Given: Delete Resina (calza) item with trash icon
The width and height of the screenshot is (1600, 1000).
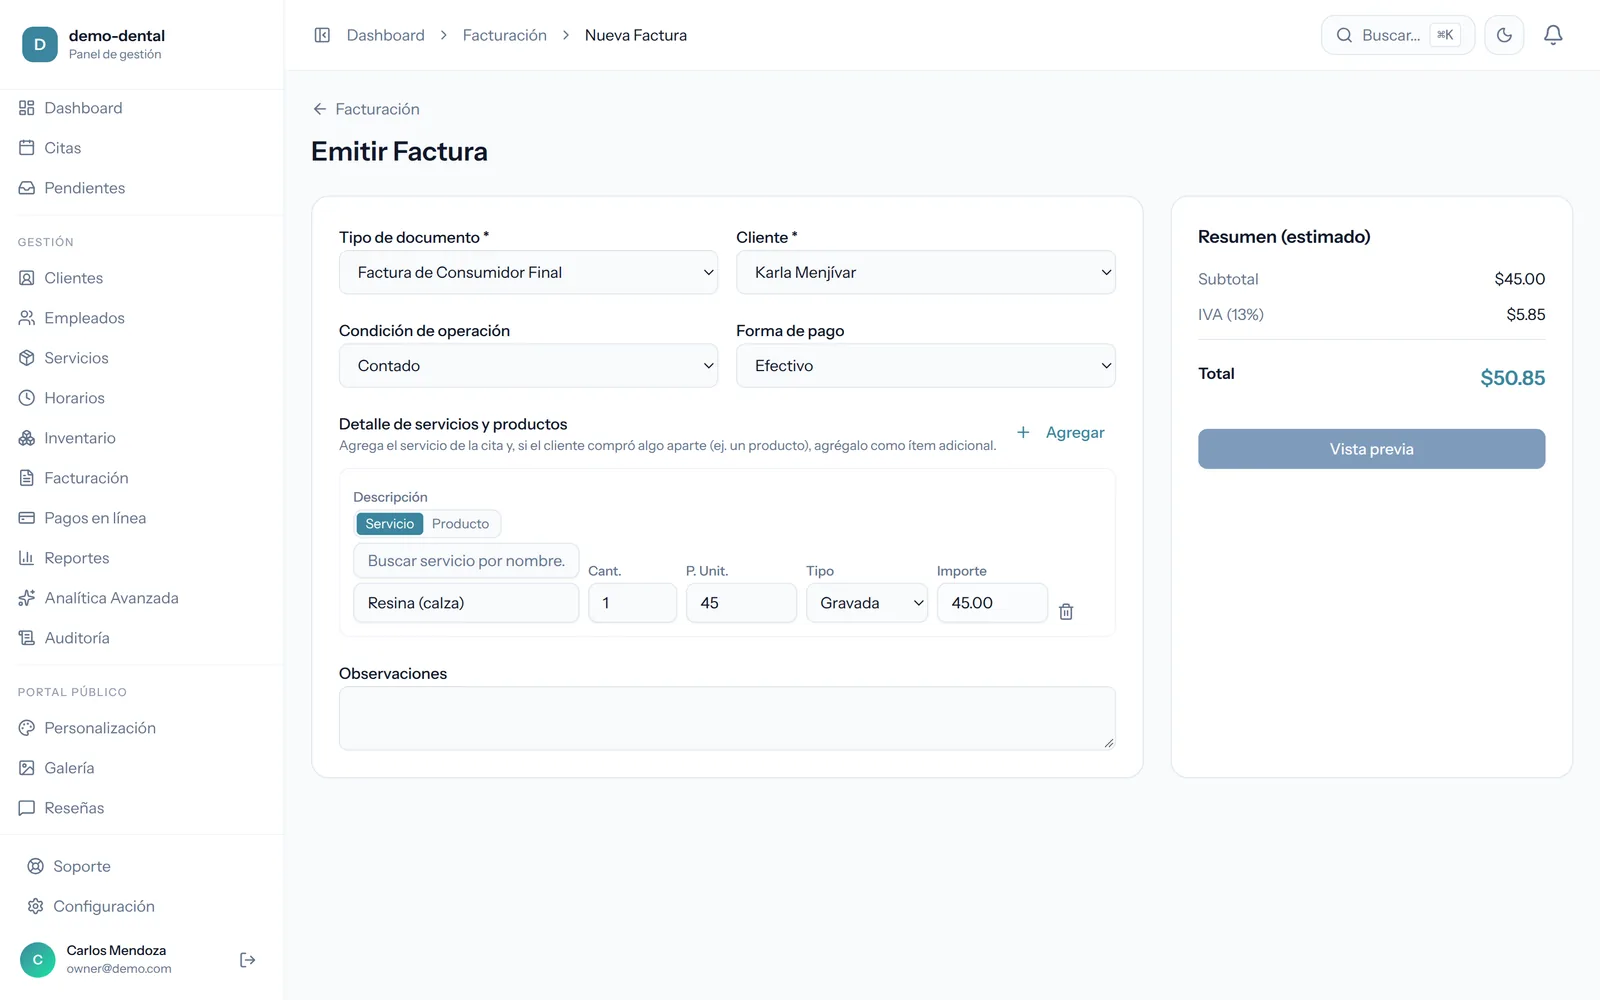Looking at the screenshot, I should (1066, 611).
